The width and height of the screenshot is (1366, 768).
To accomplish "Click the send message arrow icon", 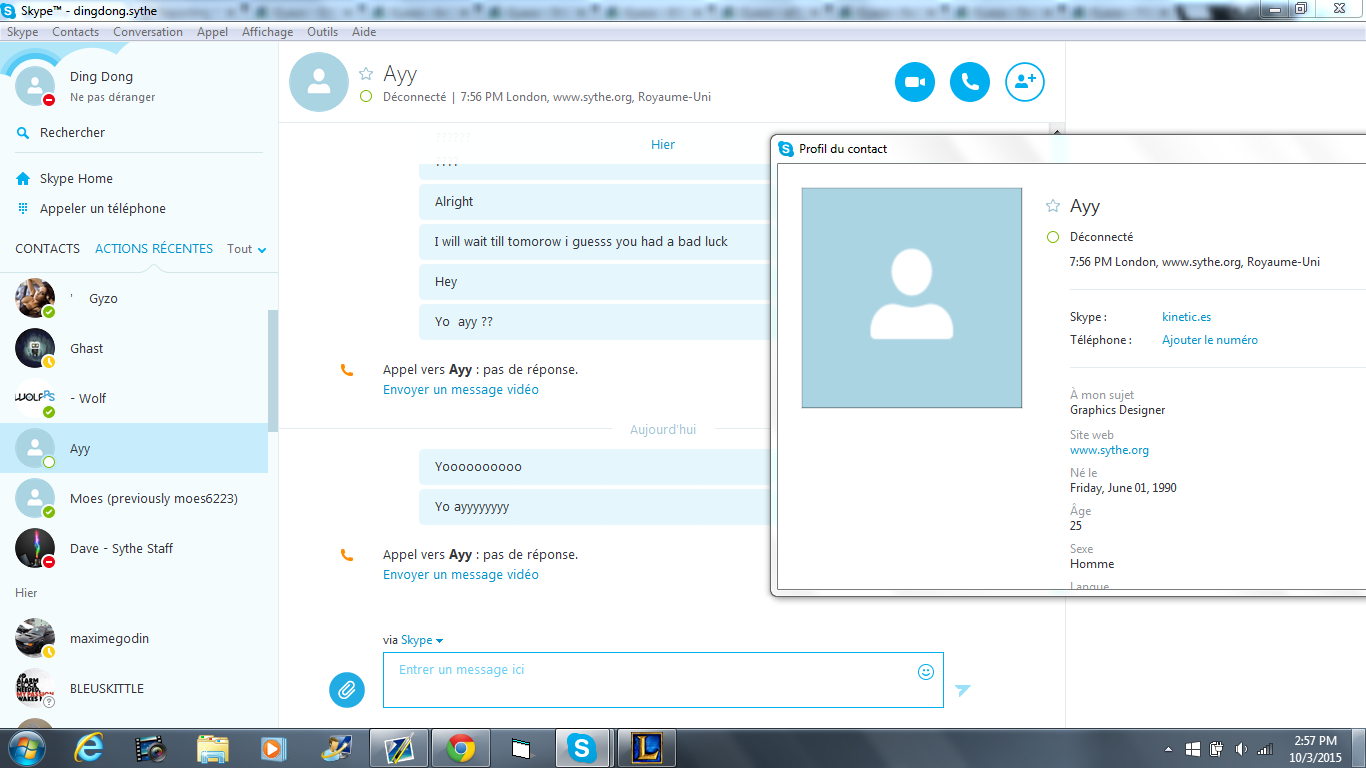I will point(962,690).
